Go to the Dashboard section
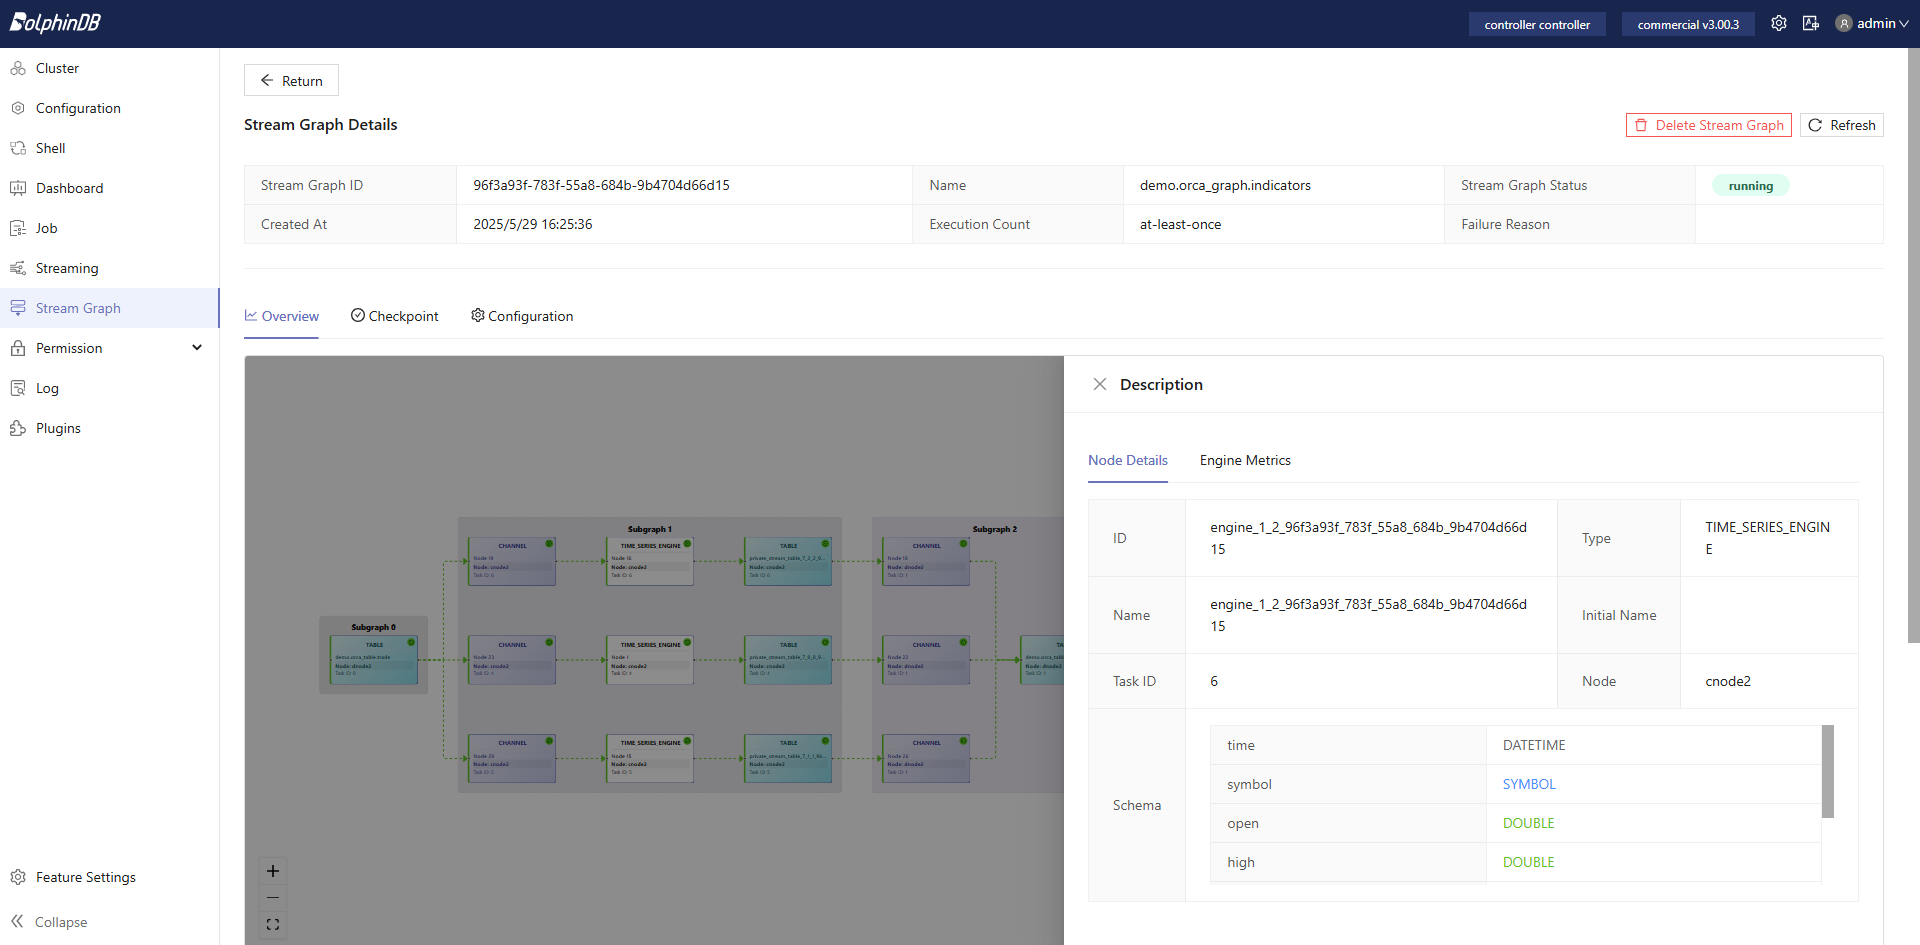The image size is (1920, 945). [69, 188]
